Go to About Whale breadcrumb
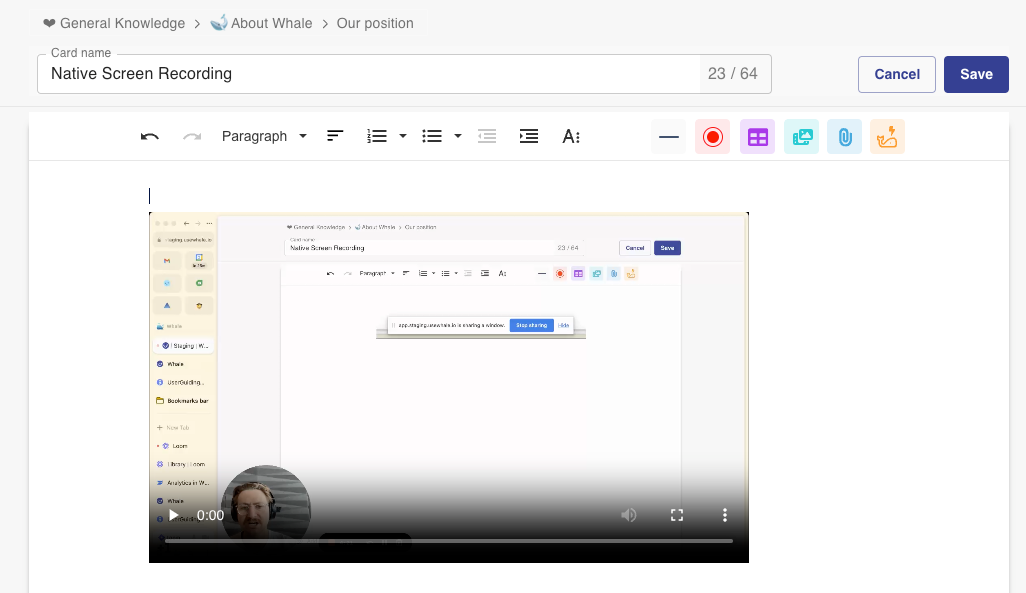 coord(261,24)
